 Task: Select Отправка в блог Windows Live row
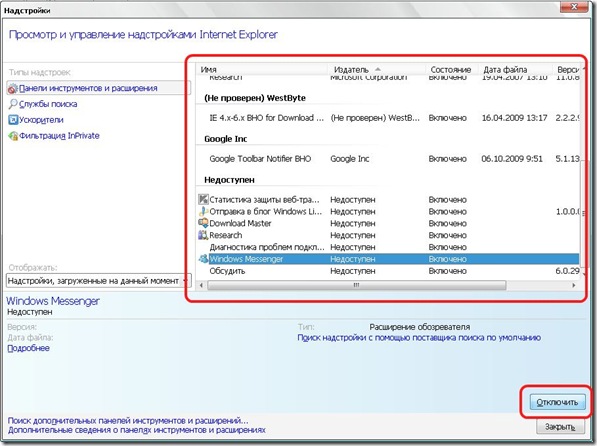click(x=388, y=211)
